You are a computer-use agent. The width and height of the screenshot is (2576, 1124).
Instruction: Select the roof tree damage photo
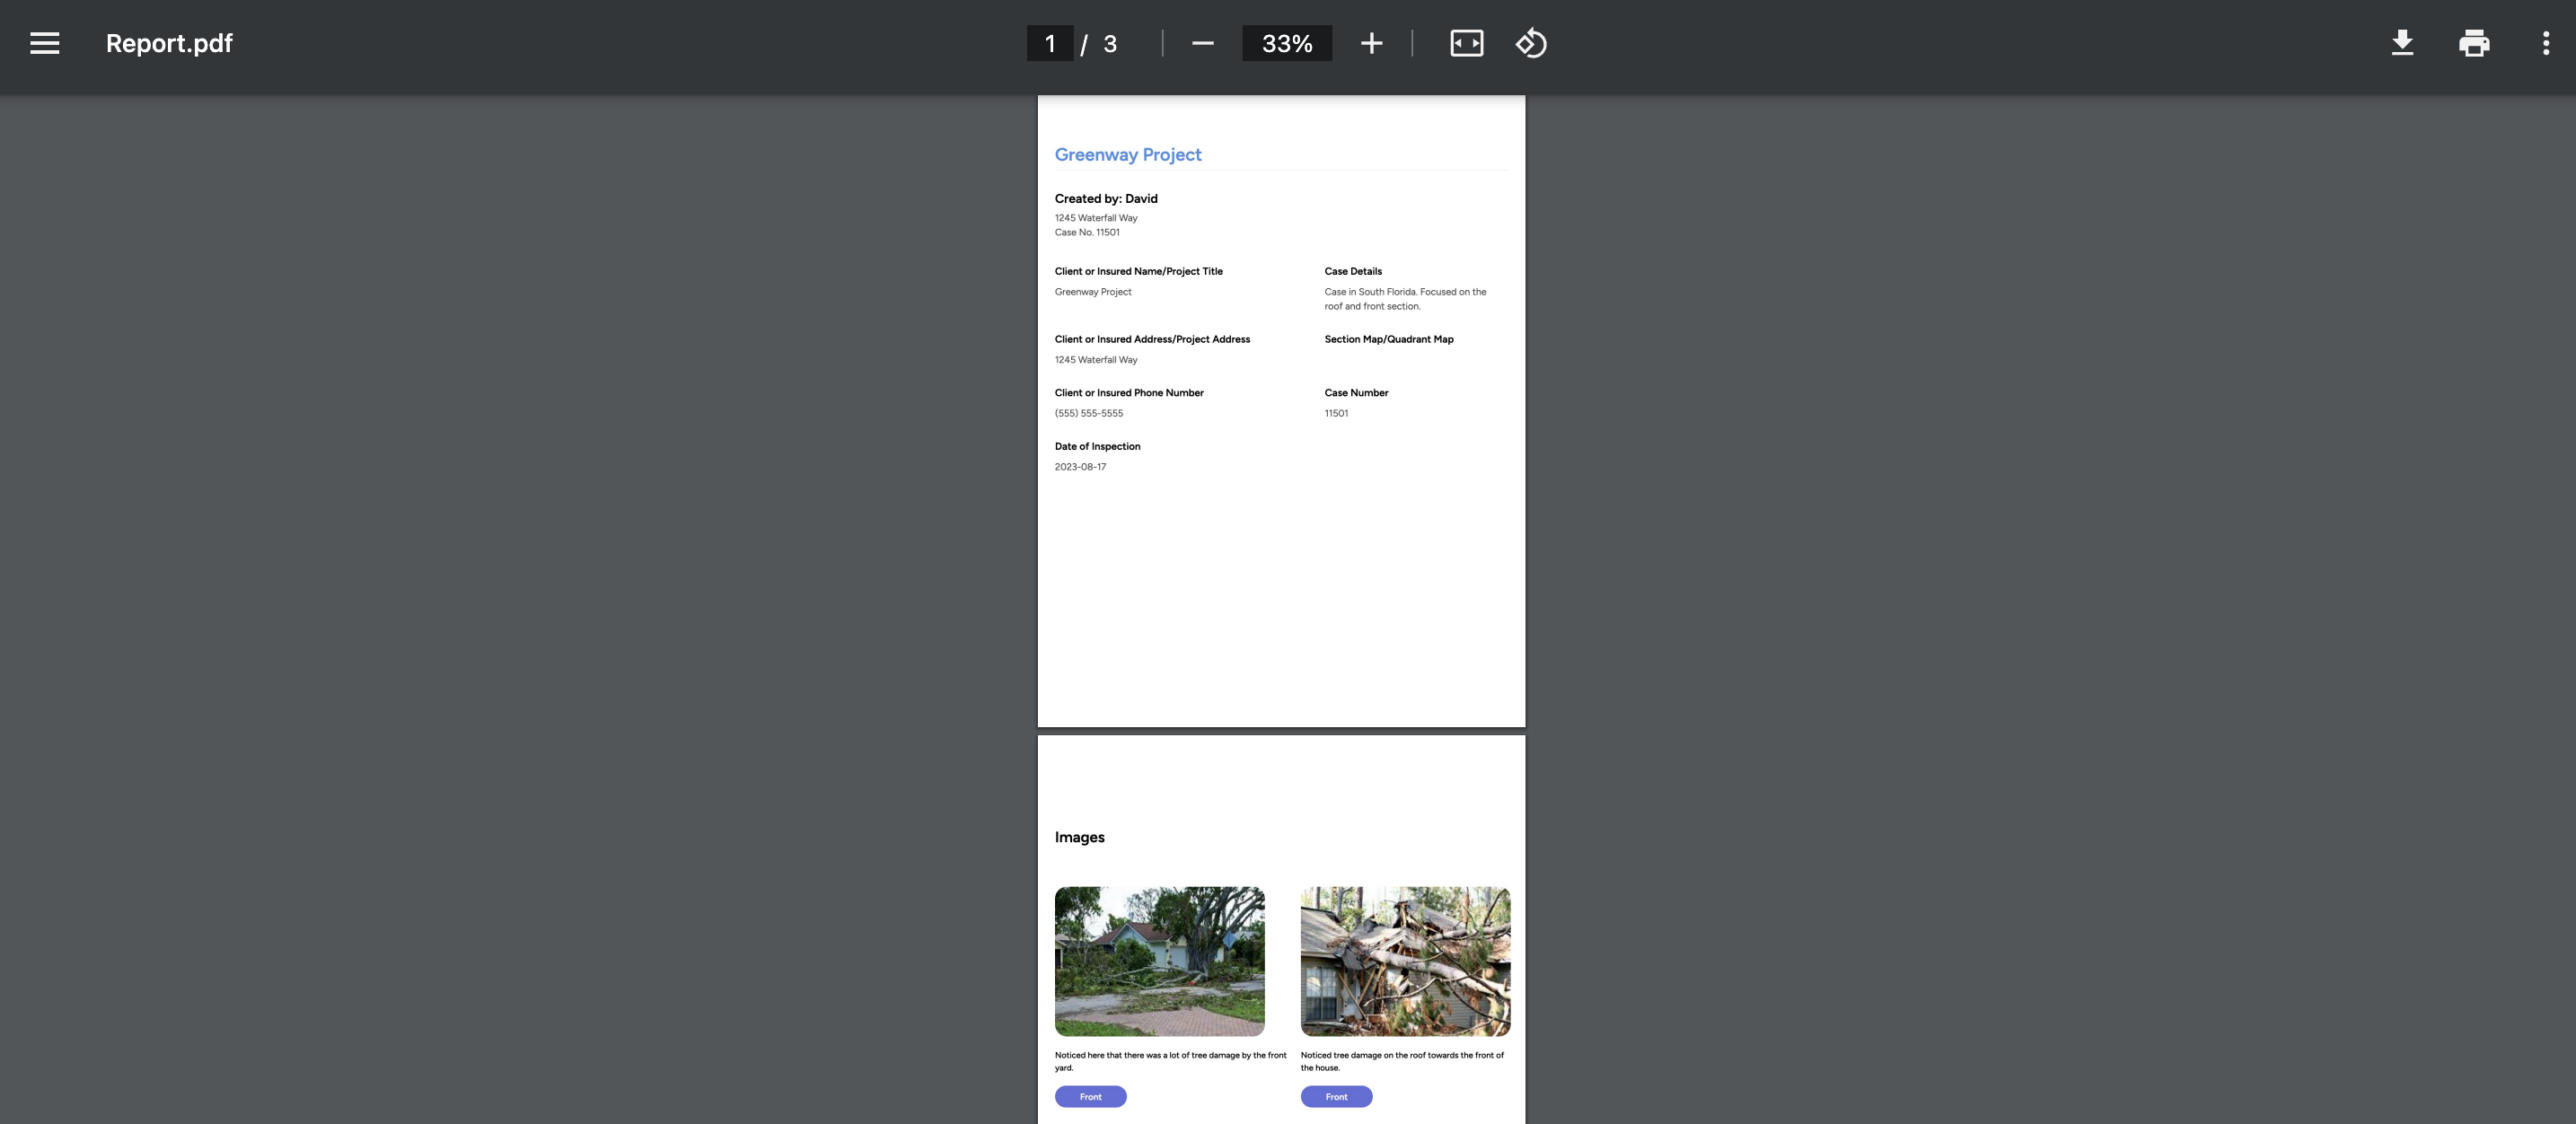click(x=1405, y=961)
